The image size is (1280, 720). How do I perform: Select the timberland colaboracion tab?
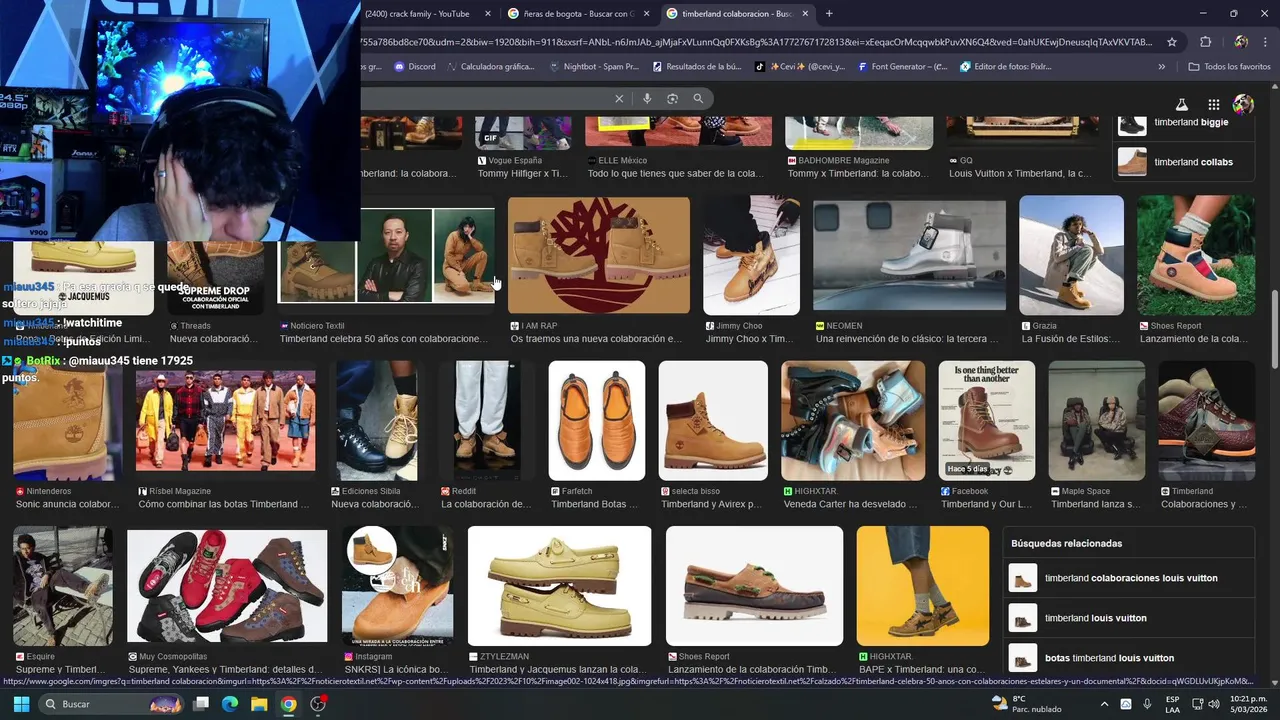pyautogui.click(x=736, y=14)
